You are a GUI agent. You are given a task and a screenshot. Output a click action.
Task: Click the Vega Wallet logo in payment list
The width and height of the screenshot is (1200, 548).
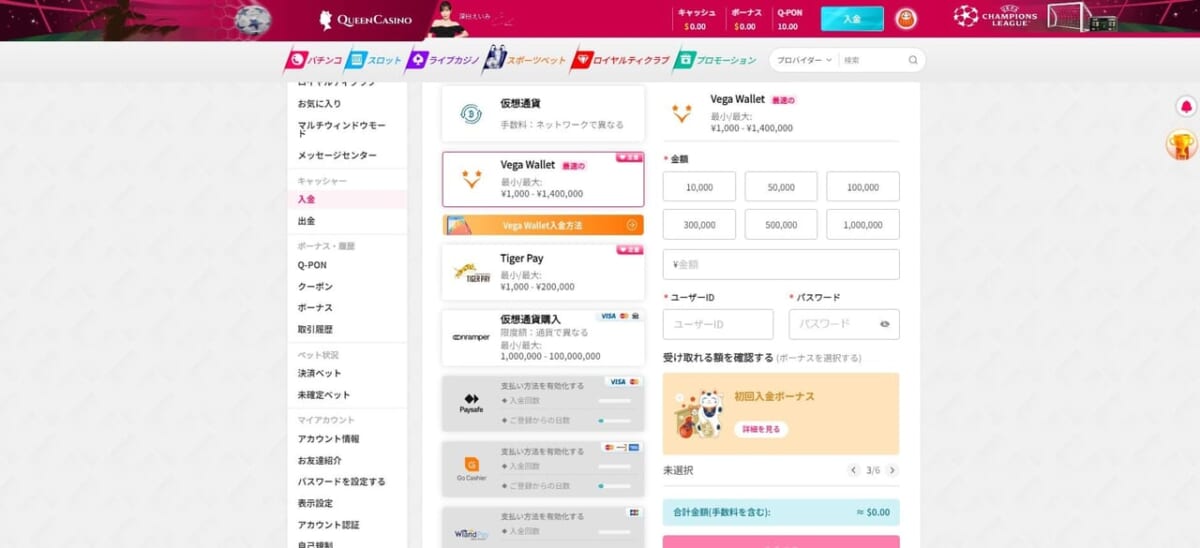click(x=471, y=179)
